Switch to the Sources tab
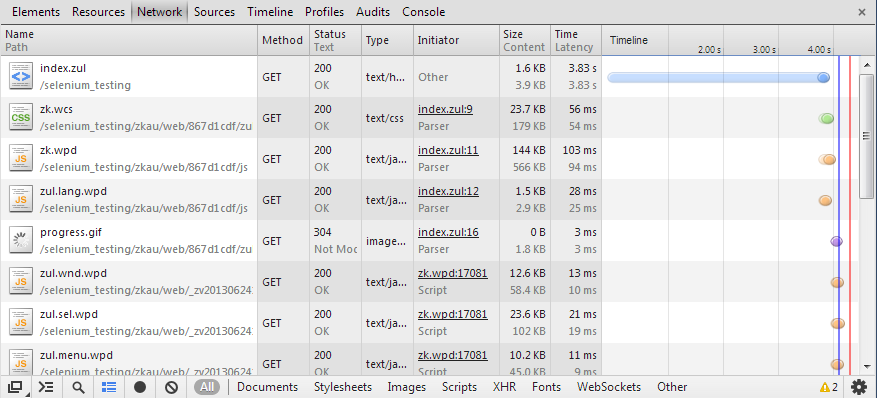Screen dimensions: 877x398 214,12
